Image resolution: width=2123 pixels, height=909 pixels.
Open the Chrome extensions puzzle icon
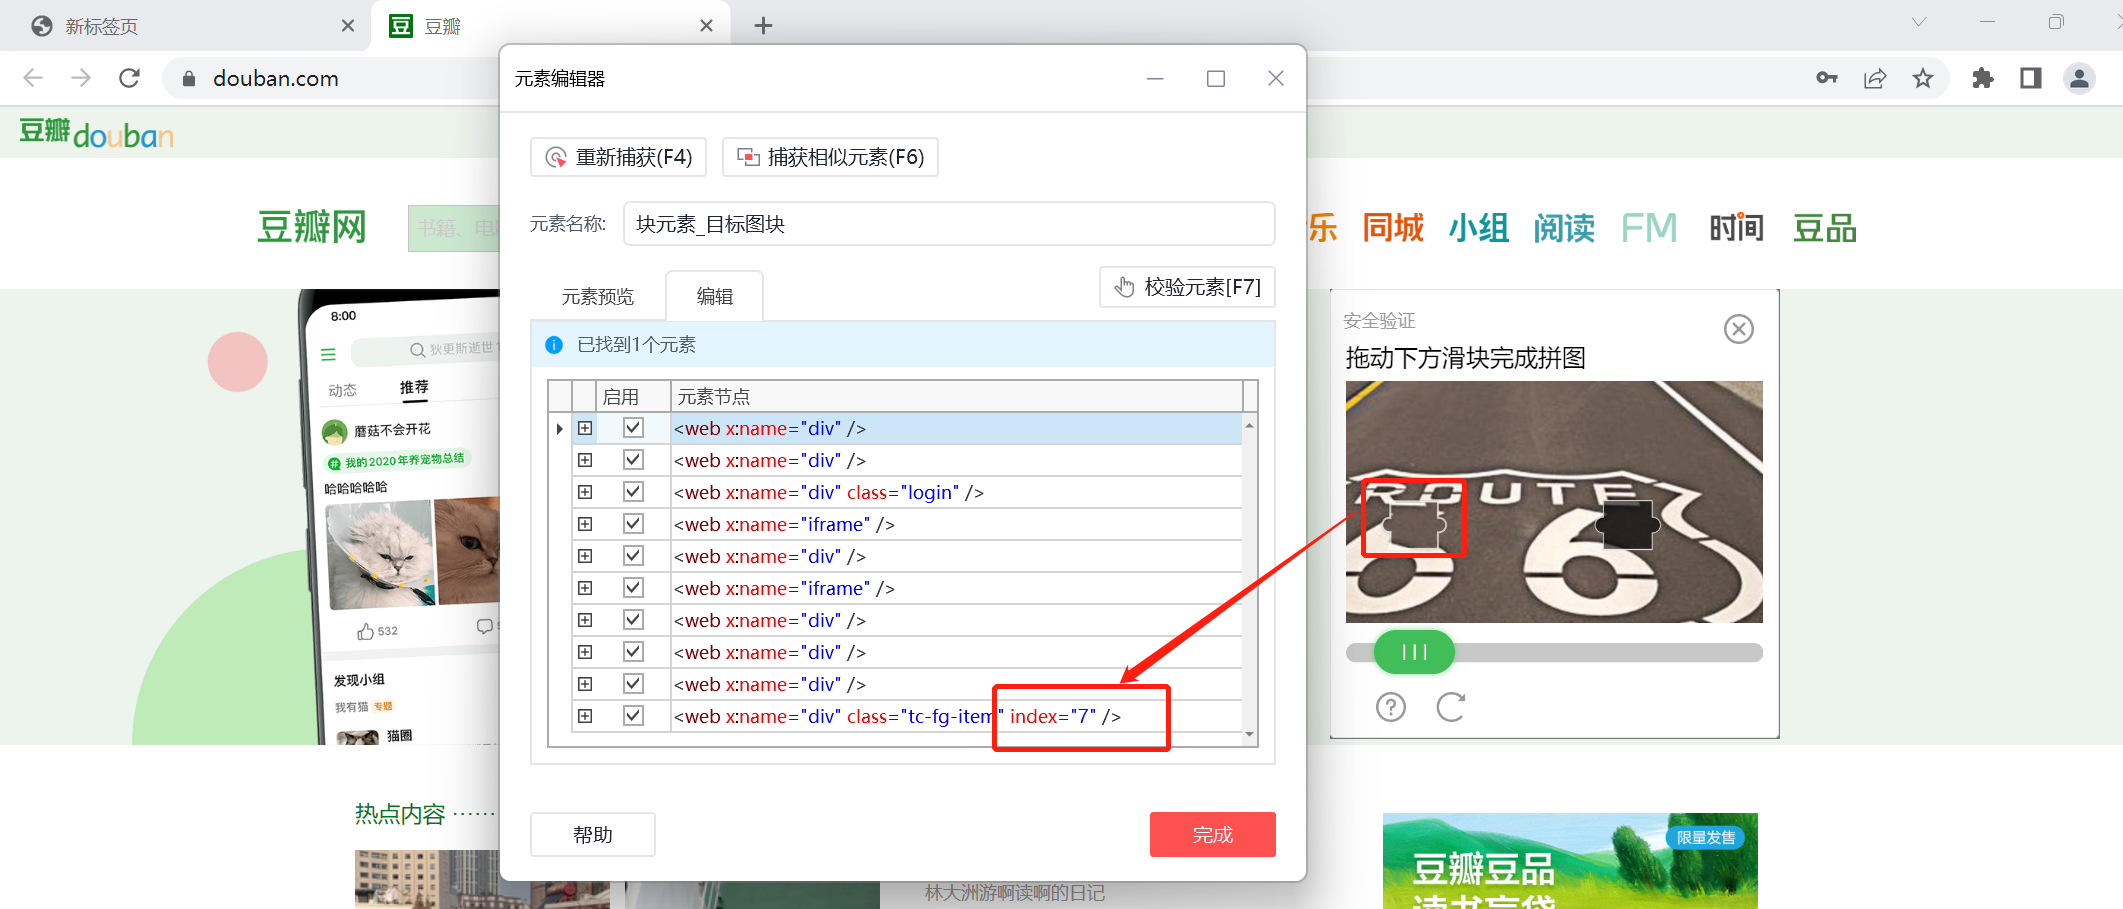(1982, 78)
